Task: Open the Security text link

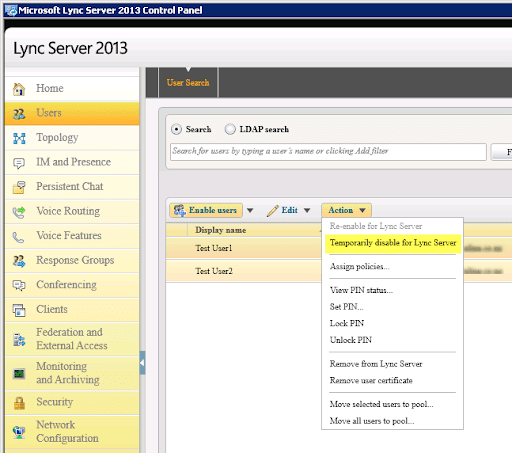Action: click(x=55, y=402)
